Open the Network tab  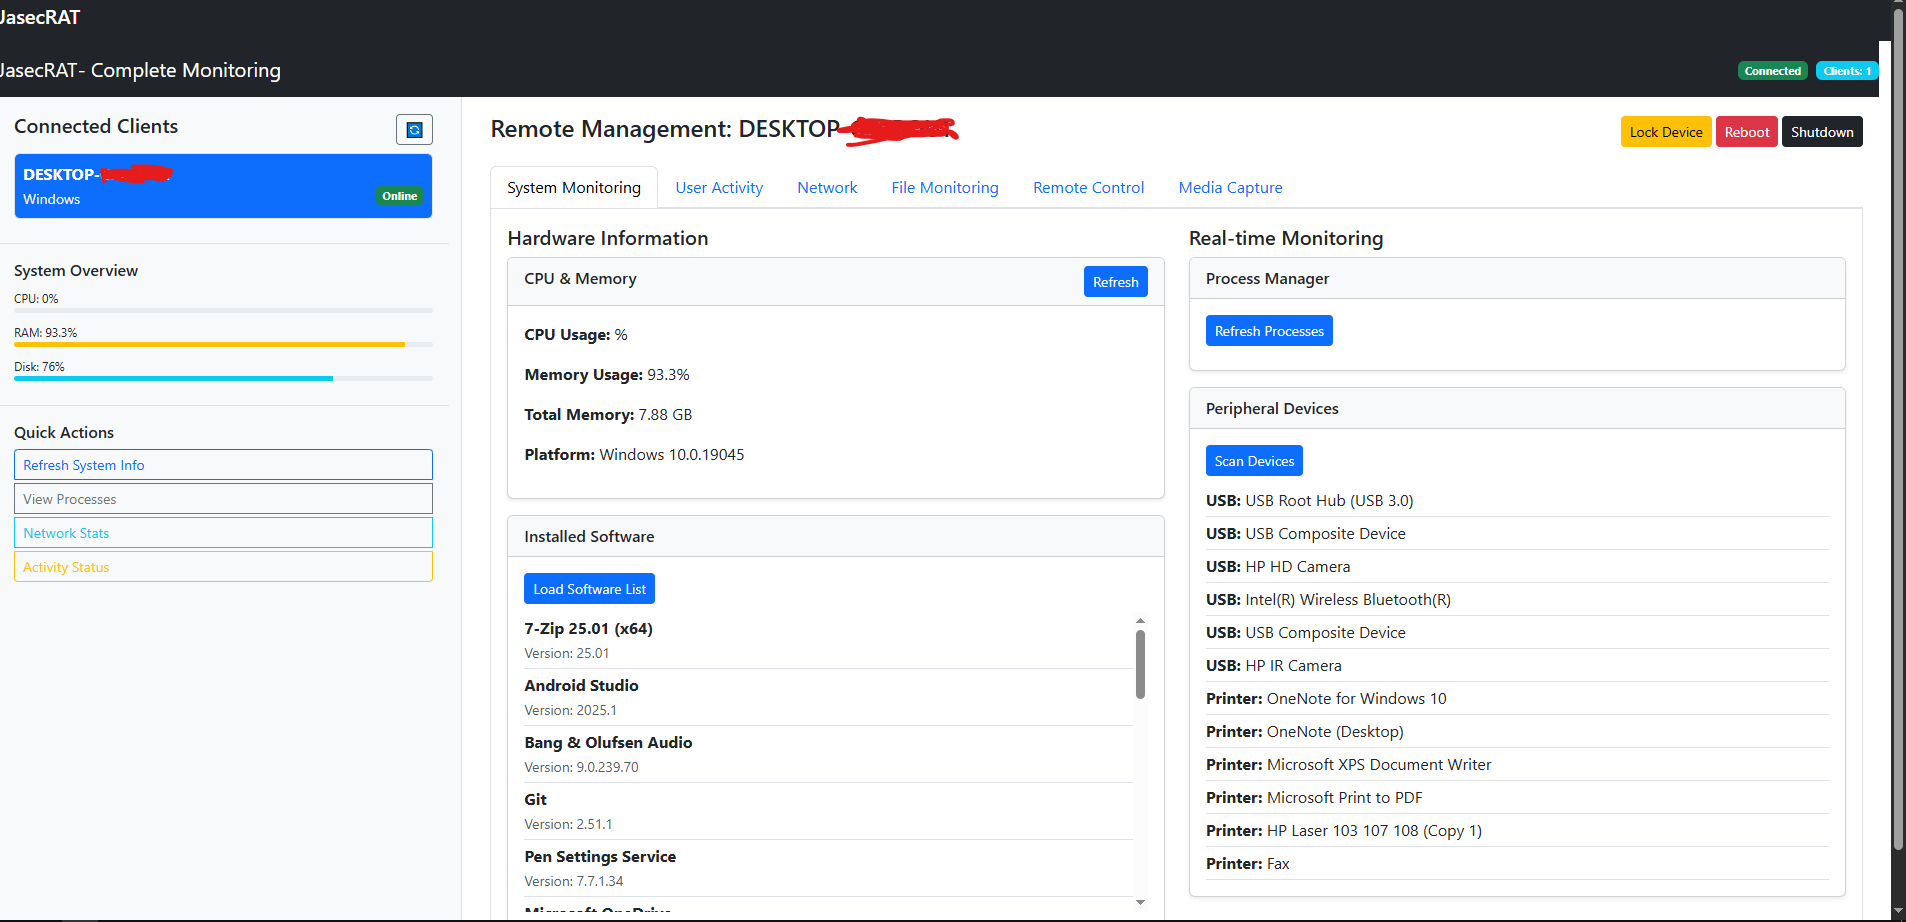[x=826, y=187]
